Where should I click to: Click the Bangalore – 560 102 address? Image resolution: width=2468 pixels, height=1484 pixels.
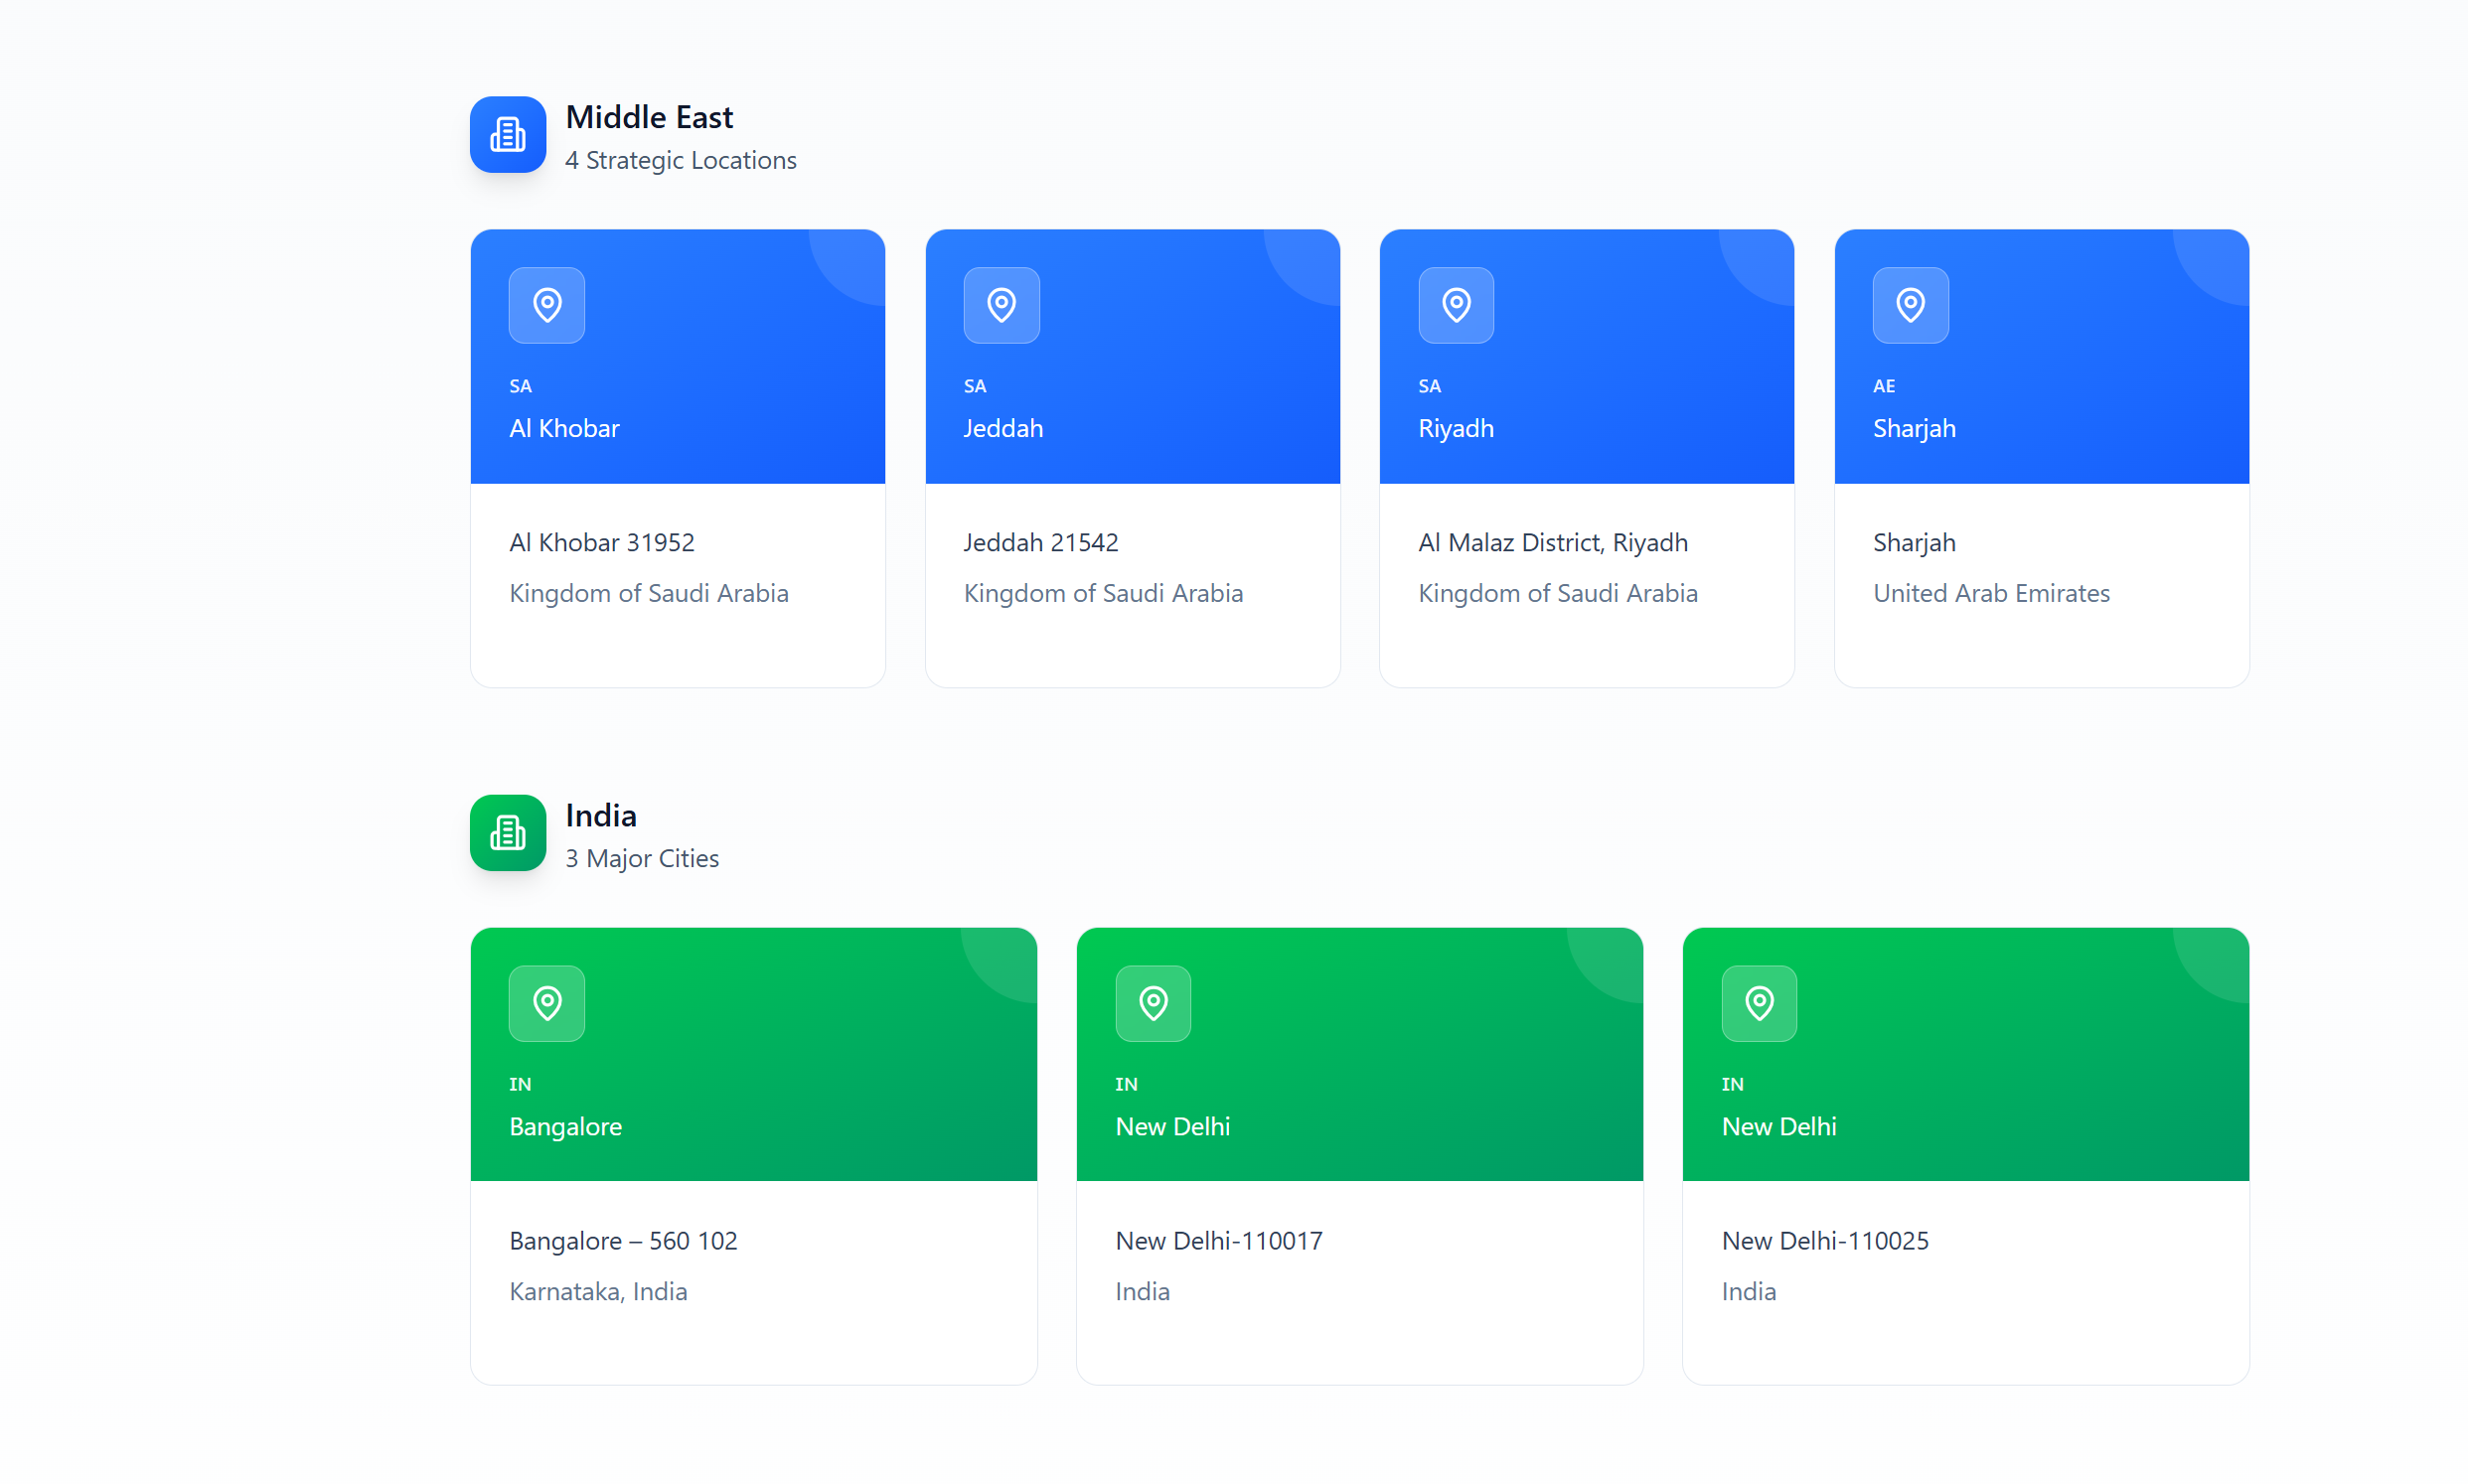click(622, 1240)
